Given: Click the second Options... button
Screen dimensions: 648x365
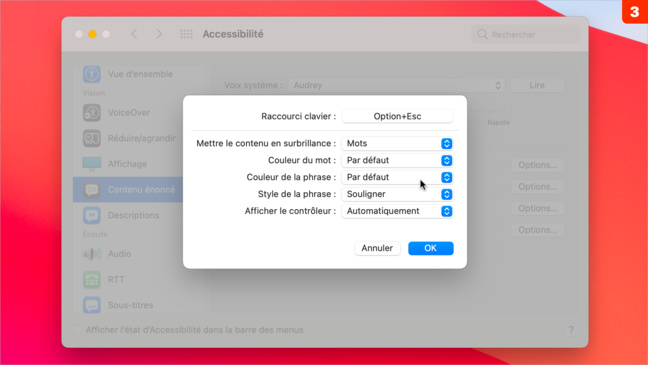Looking at the screenshot, I should coord(538,186).
